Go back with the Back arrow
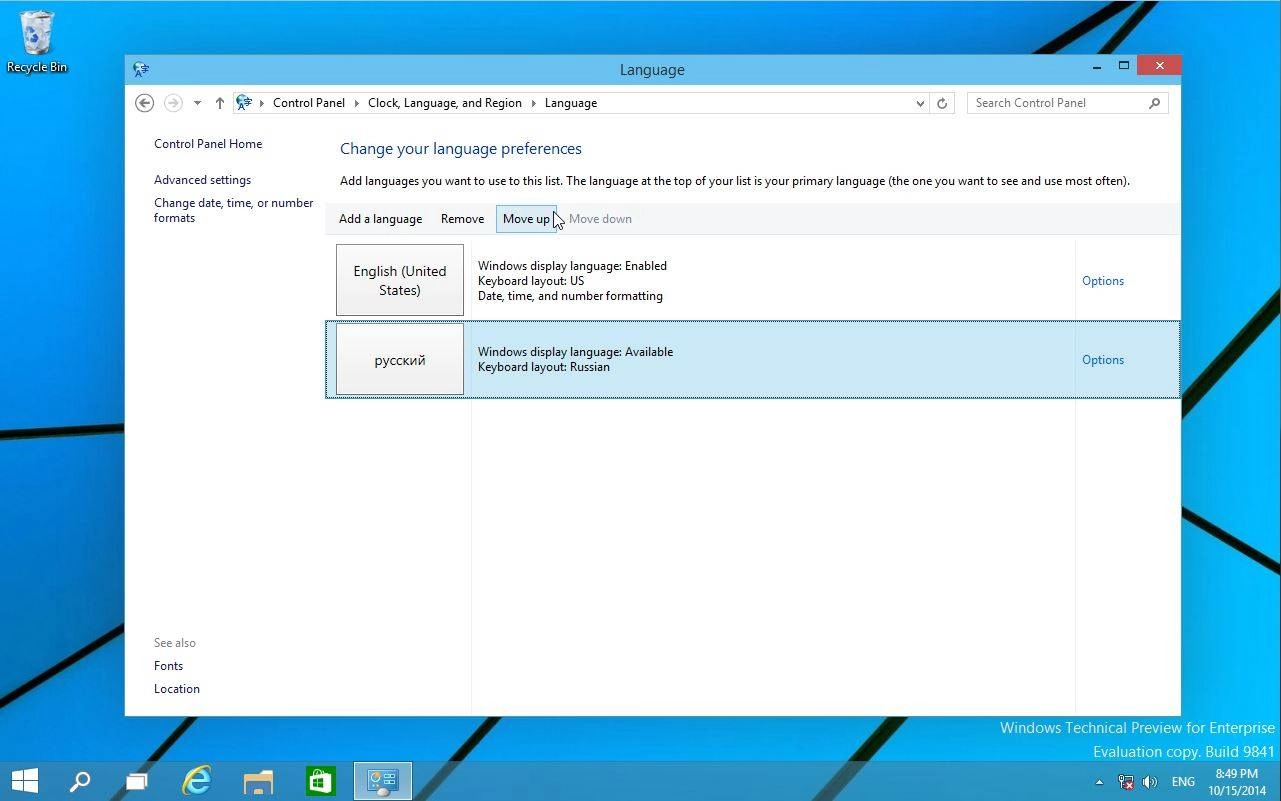Viewport: 1281px width, 801px height. [144, 103]
